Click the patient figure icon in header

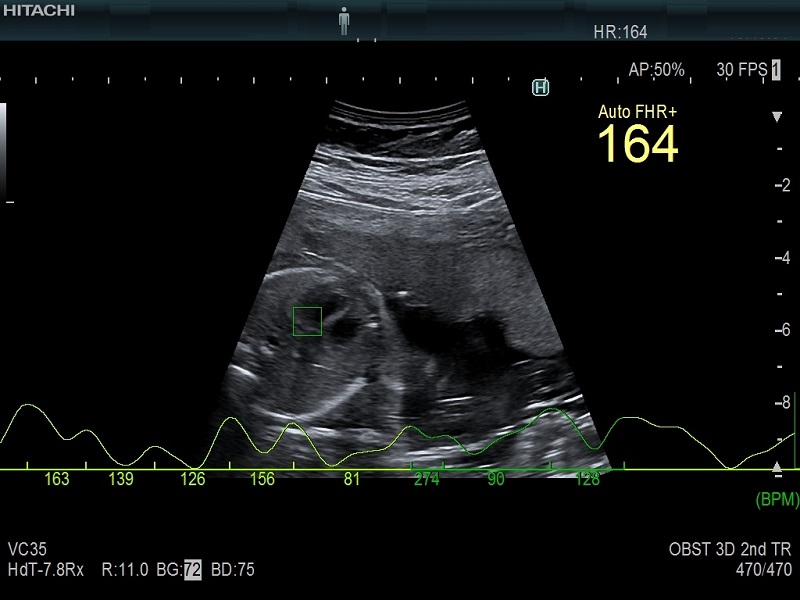[345, 19]
